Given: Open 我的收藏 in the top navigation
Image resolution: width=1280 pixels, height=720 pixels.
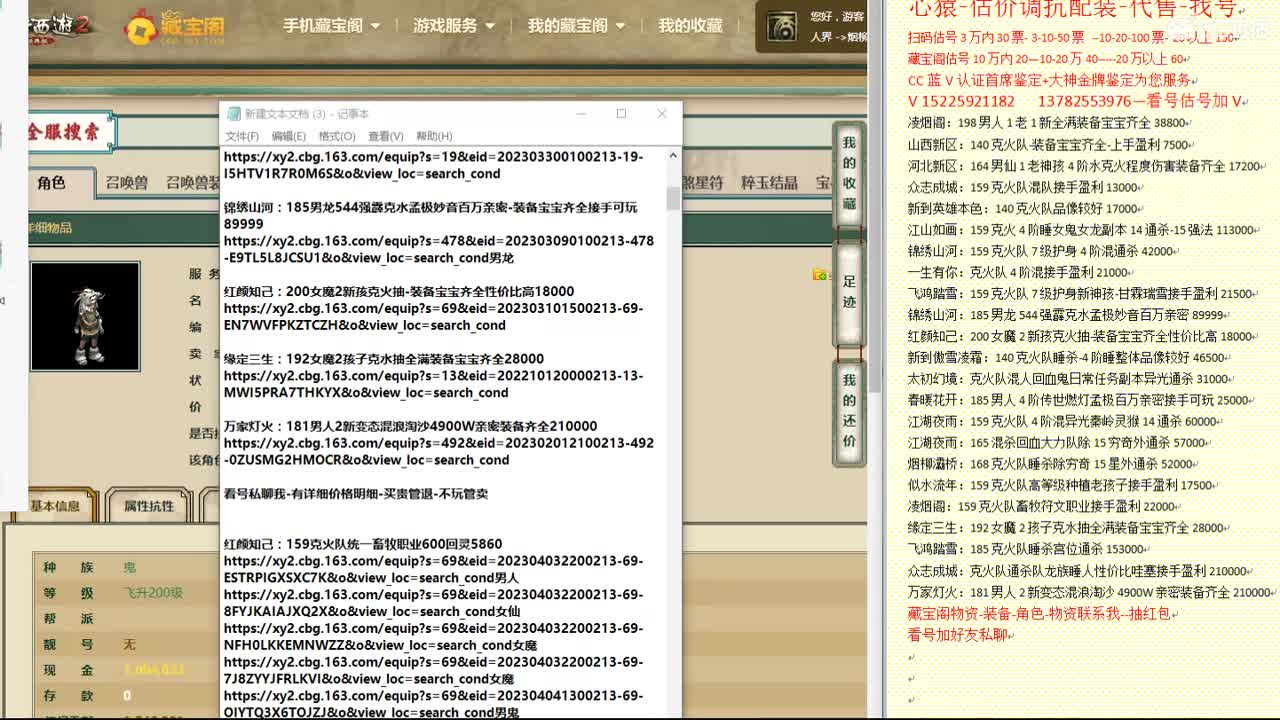Looking at the screenshot, I should click(x=690, y=26).
